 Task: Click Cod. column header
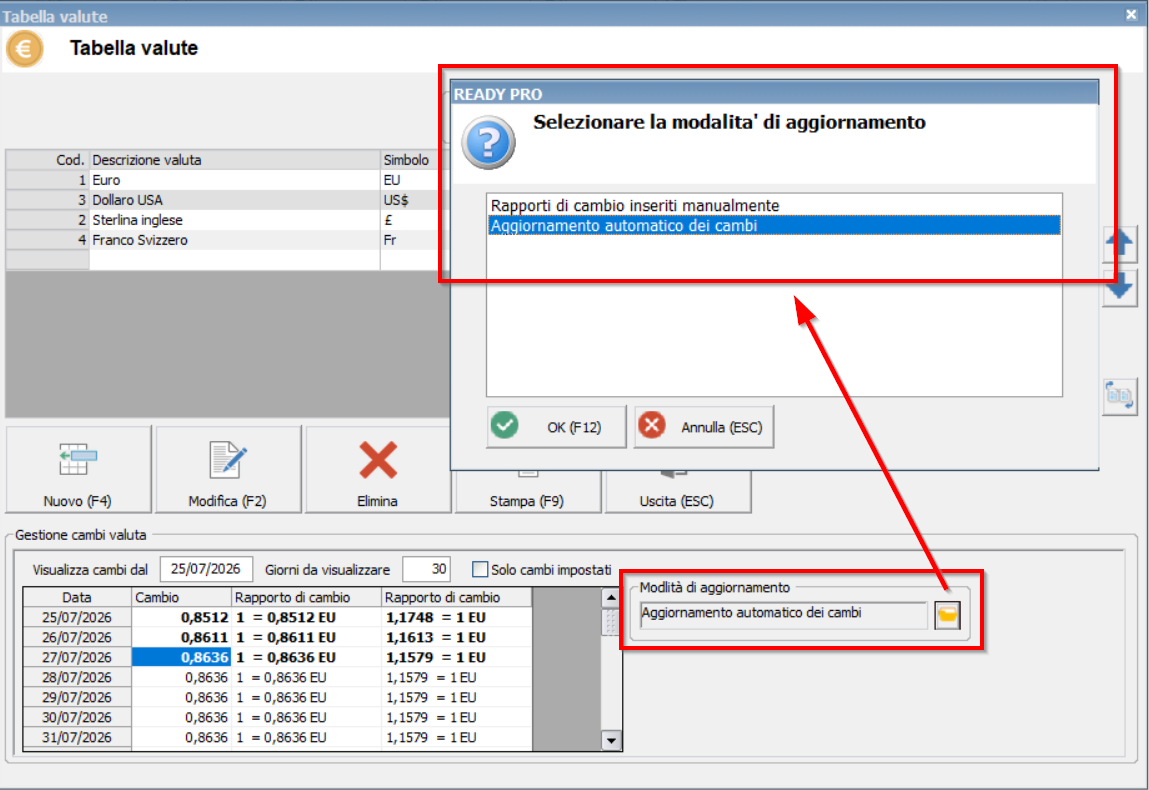tap(48, 160)
